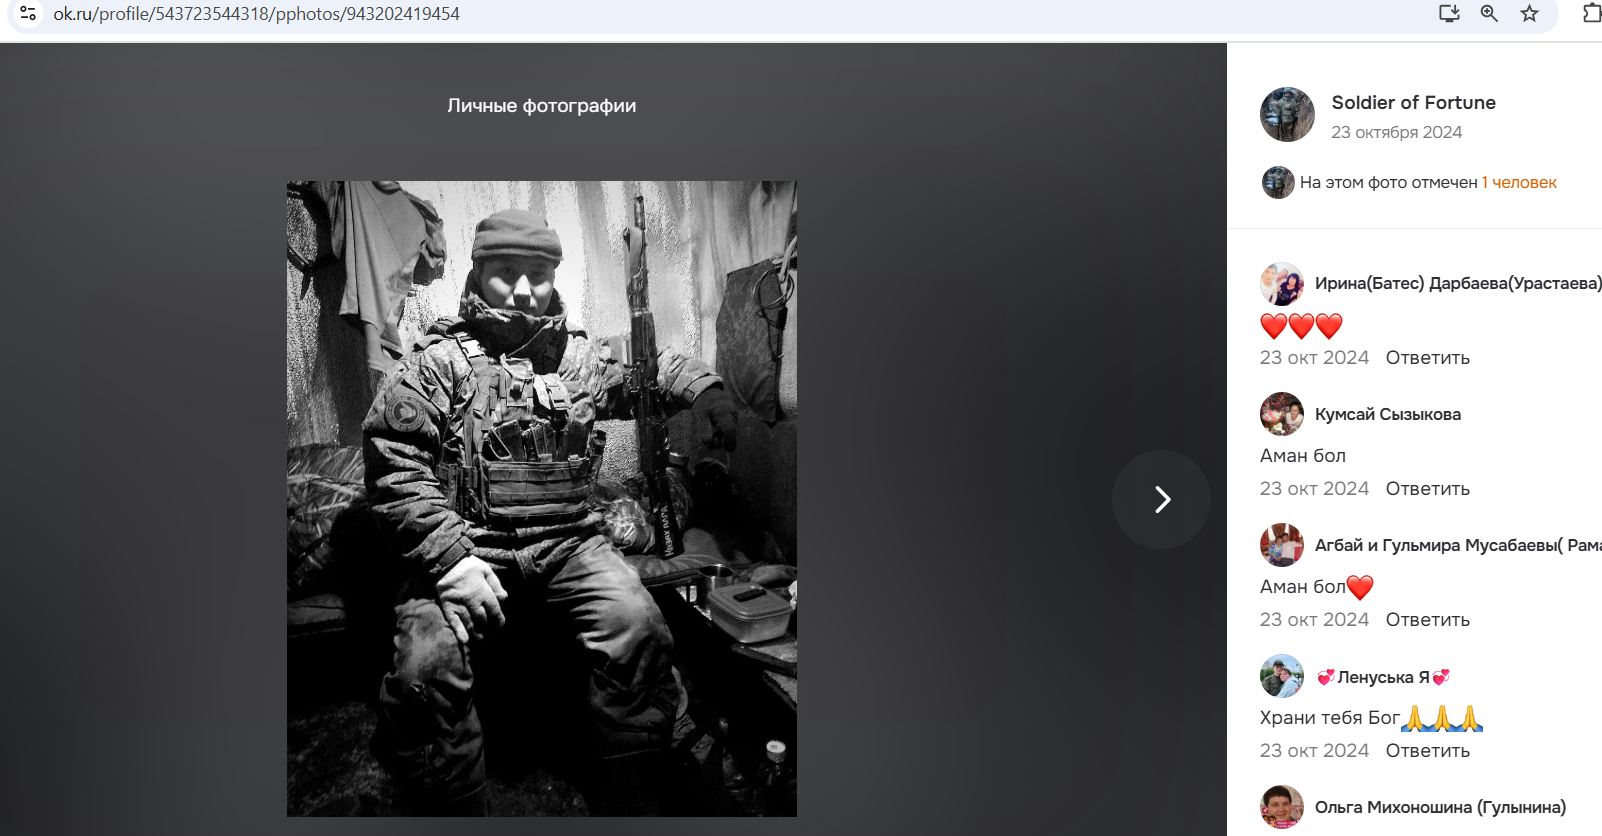The image size is (1602, 836).
Task: Open Ирина(Батес) Дарбаева(Урастаева) profile name
Action: coord(1458,283)
